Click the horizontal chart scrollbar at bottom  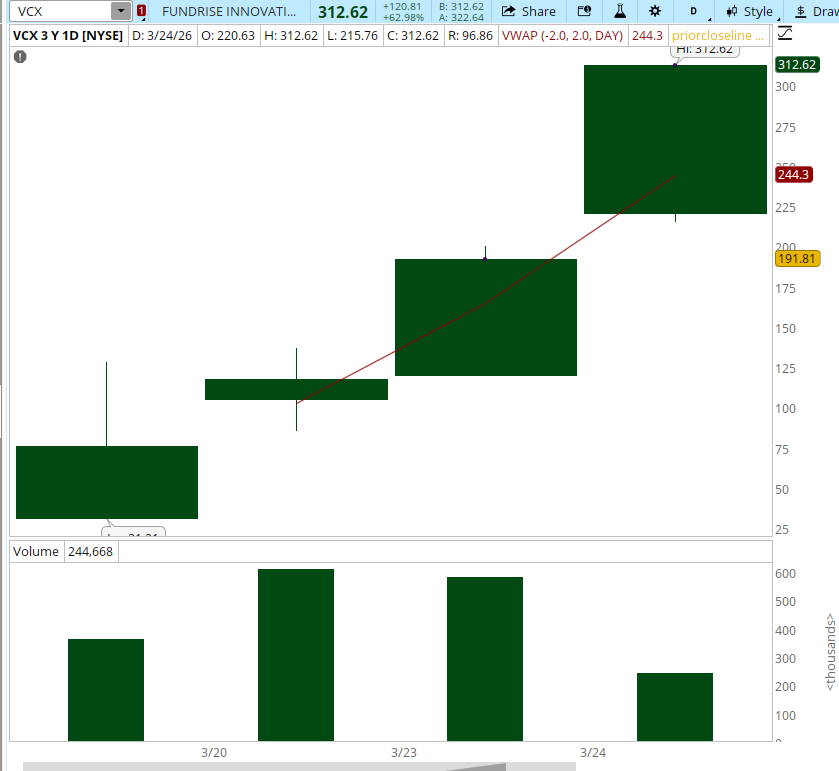click(299, 766)
